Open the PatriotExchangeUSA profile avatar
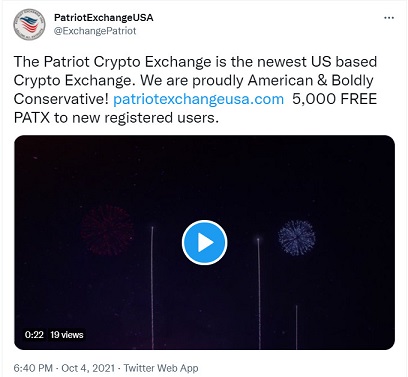This screenshot has width=408, height=377. 30,24
